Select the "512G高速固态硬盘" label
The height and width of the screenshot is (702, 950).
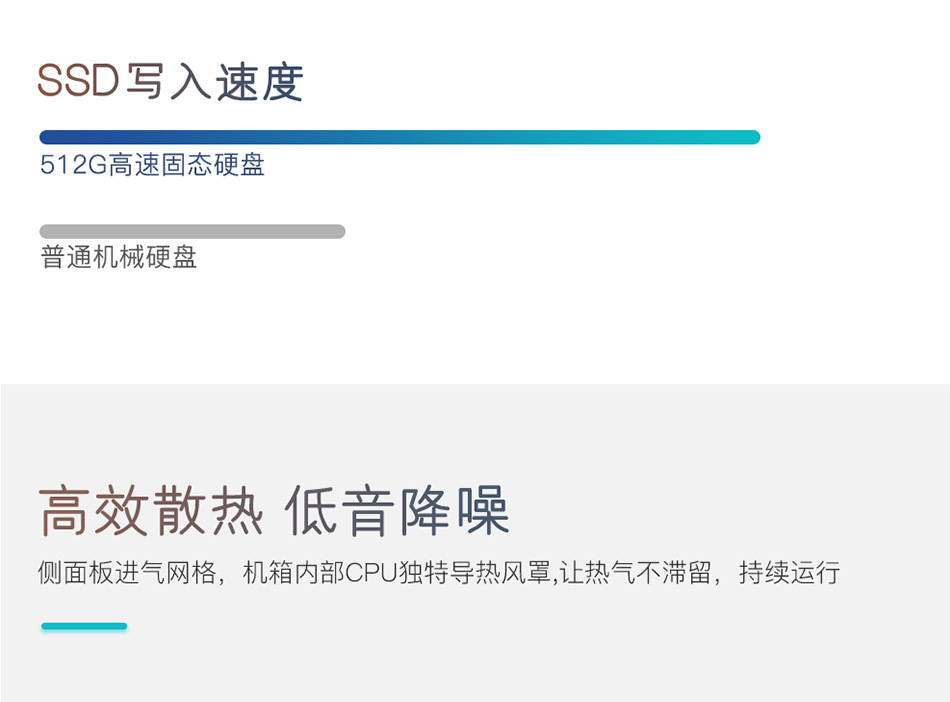click(x=152, y=165)
